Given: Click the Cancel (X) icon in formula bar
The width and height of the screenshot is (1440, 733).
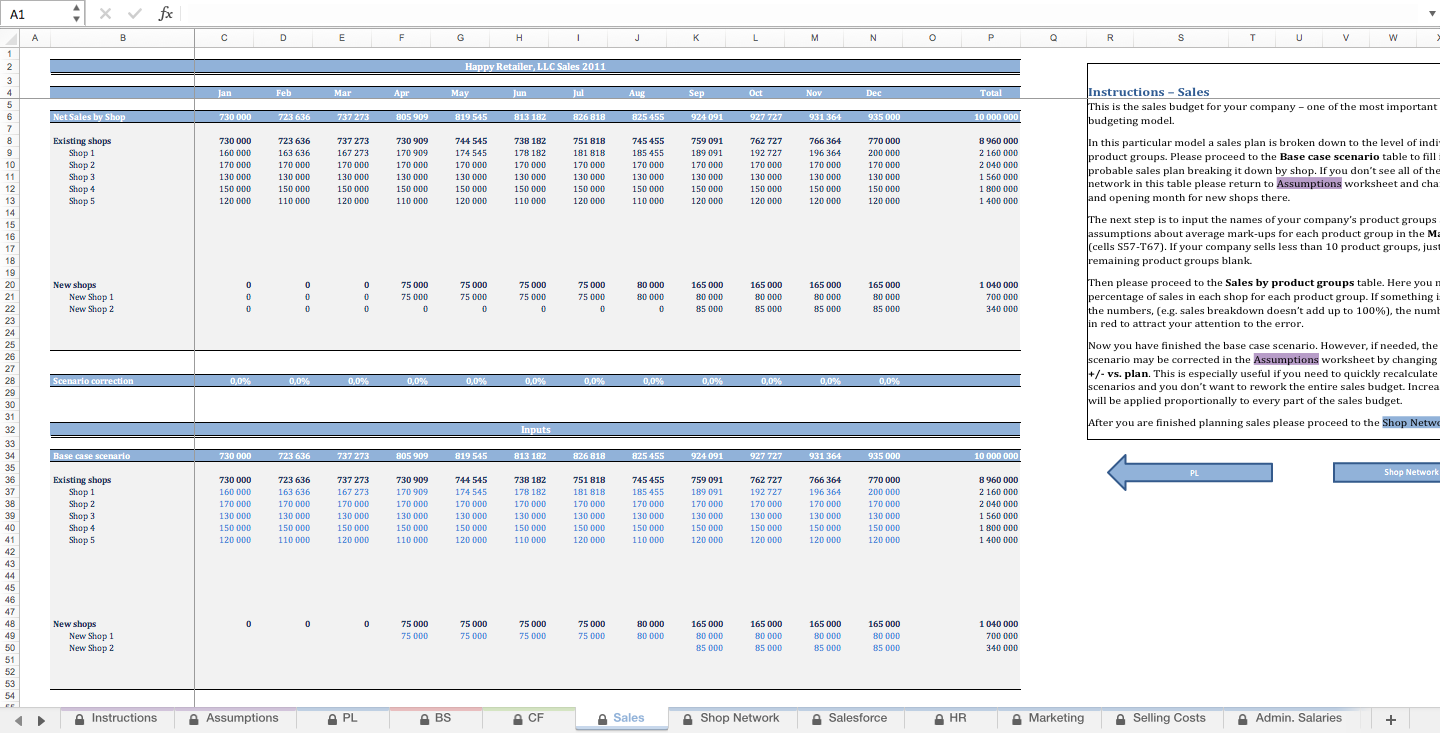Looking at the screenshot, I should point(104,13).
